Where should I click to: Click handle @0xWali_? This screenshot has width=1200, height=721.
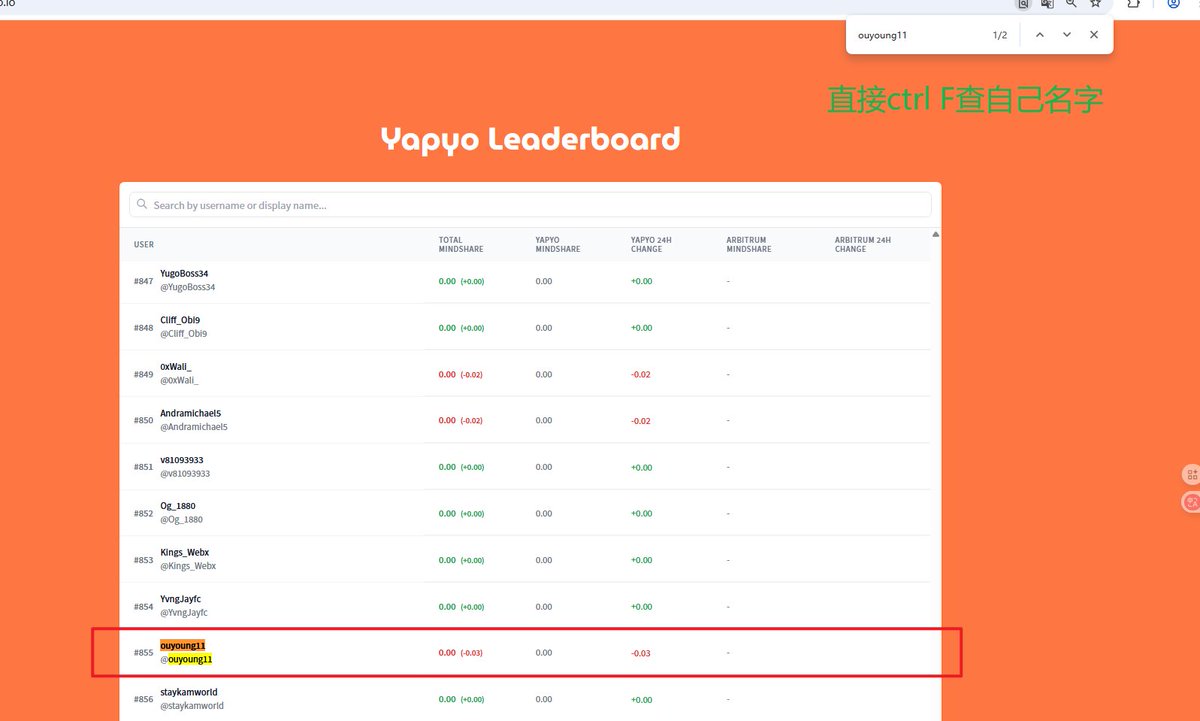point(179,380)
